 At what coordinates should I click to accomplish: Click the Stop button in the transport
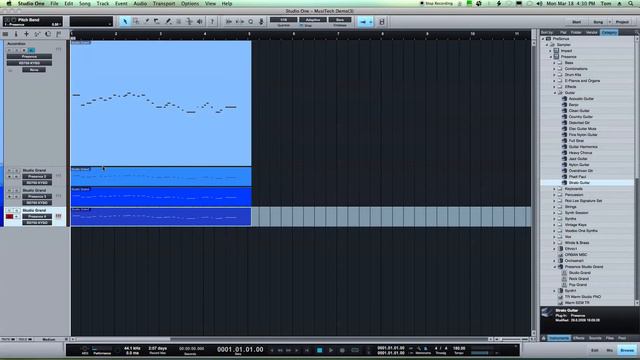tap(320, 350)
